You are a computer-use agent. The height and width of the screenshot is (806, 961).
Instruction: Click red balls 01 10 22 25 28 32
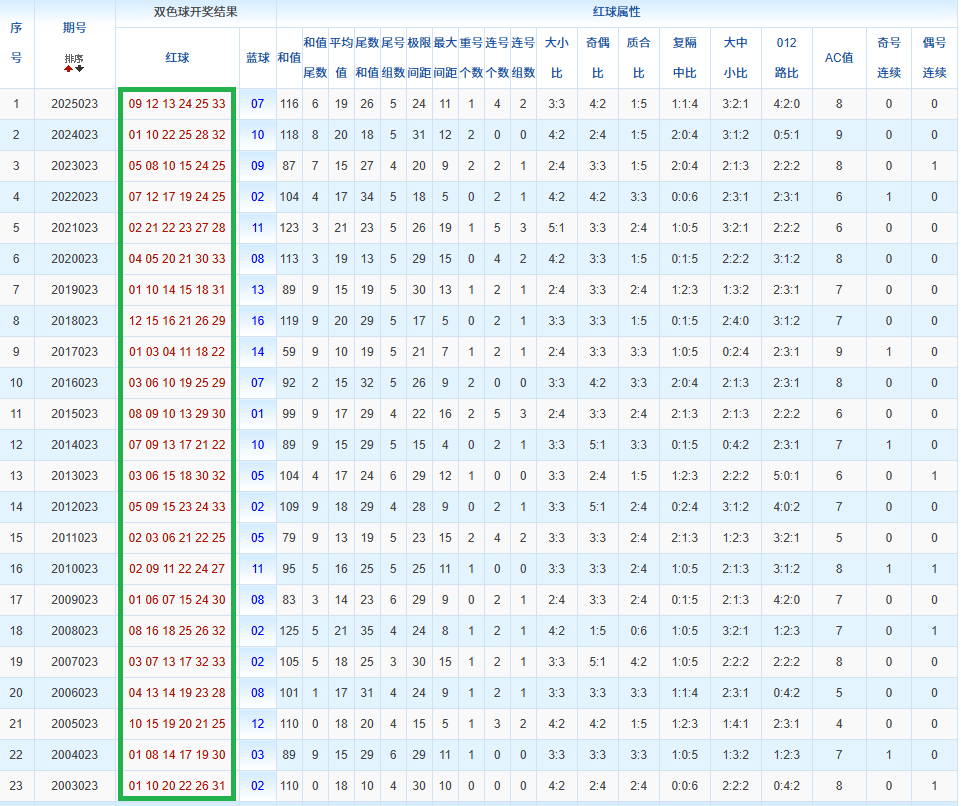(177, 135)
